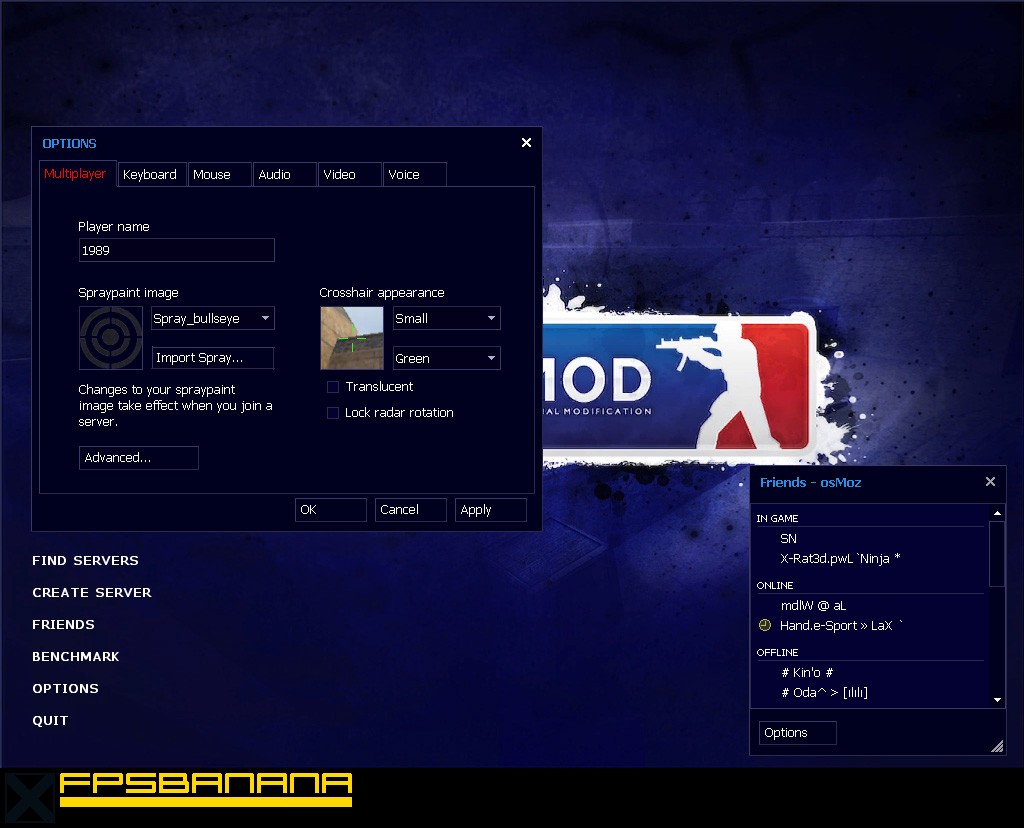
Task: Apply the current option changes
Action: tap(490, 509)
